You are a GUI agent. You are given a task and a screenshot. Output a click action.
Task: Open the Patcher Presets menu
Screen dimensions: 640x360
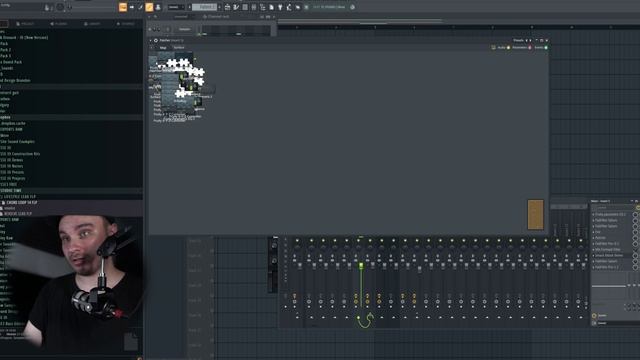(x=518, y=40)
